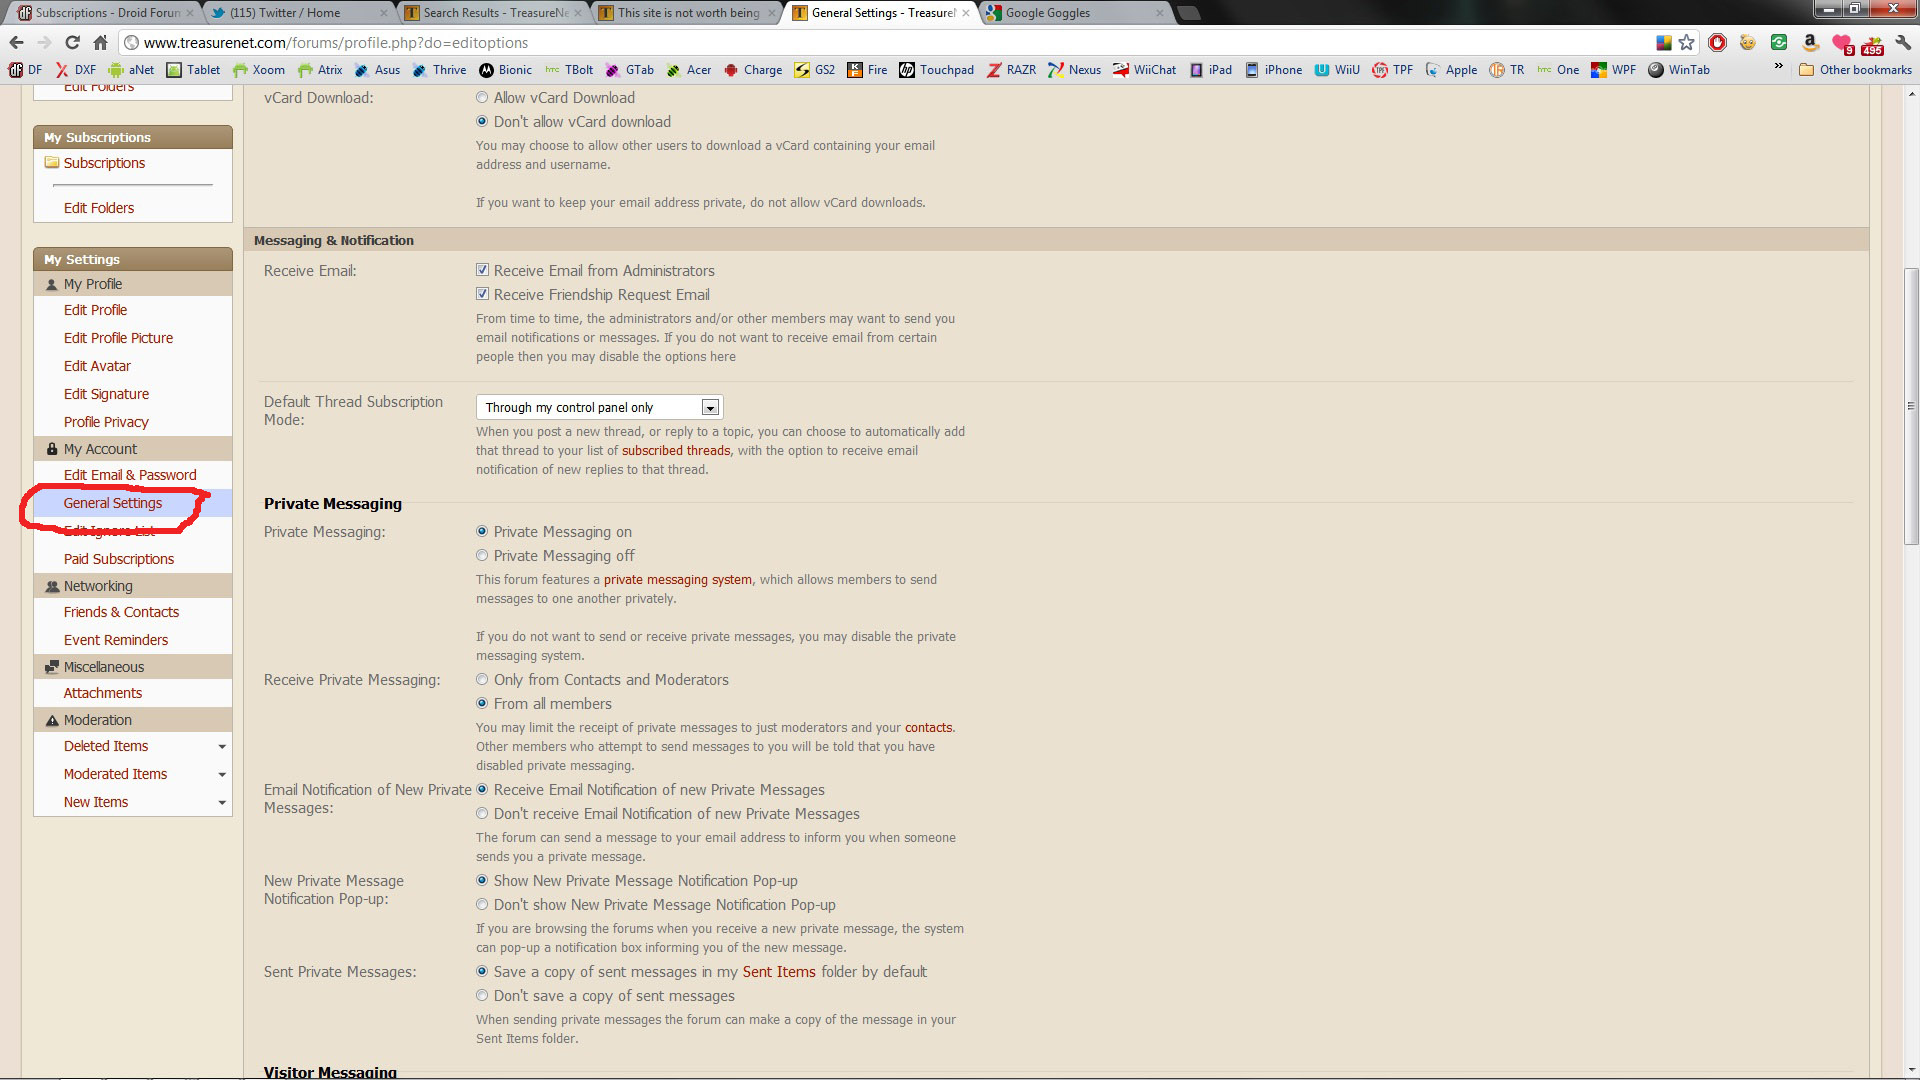The width and height of the screenshot is (1920, 1080).
Task: Open the browser Home icon
Action: [100, 43]
